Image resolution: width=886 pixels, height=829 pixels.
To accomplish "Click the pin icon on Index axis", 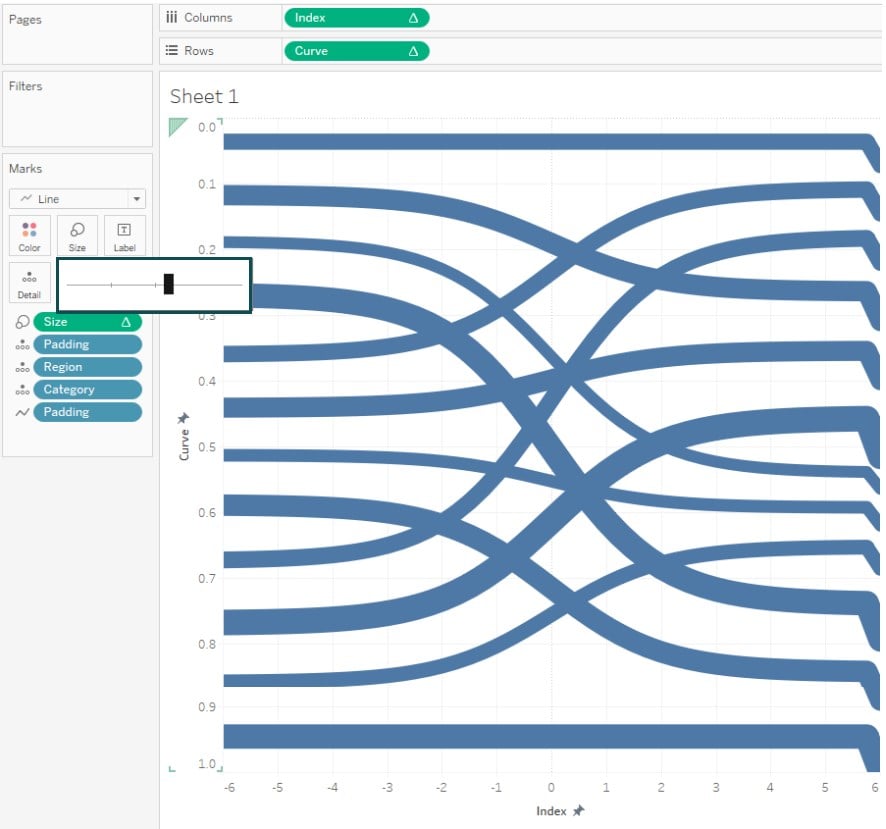I will coord(578,811).
